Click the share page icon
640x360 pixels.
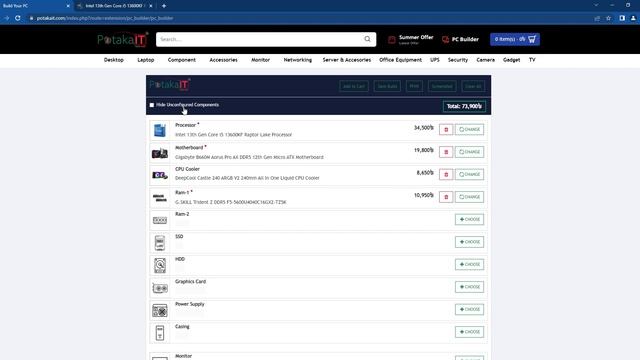(597, 18)
